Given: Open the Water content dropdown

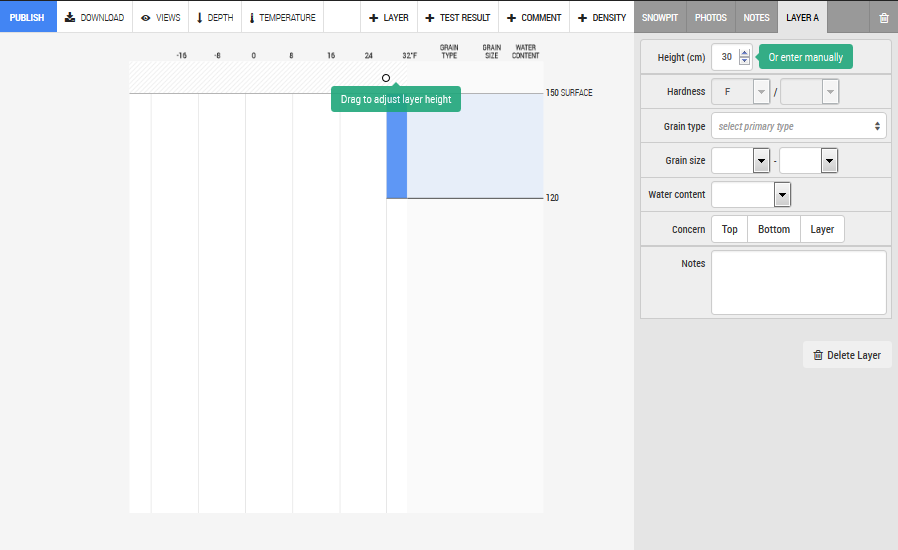Looking at the screenshot, I should tap(751, 195).
